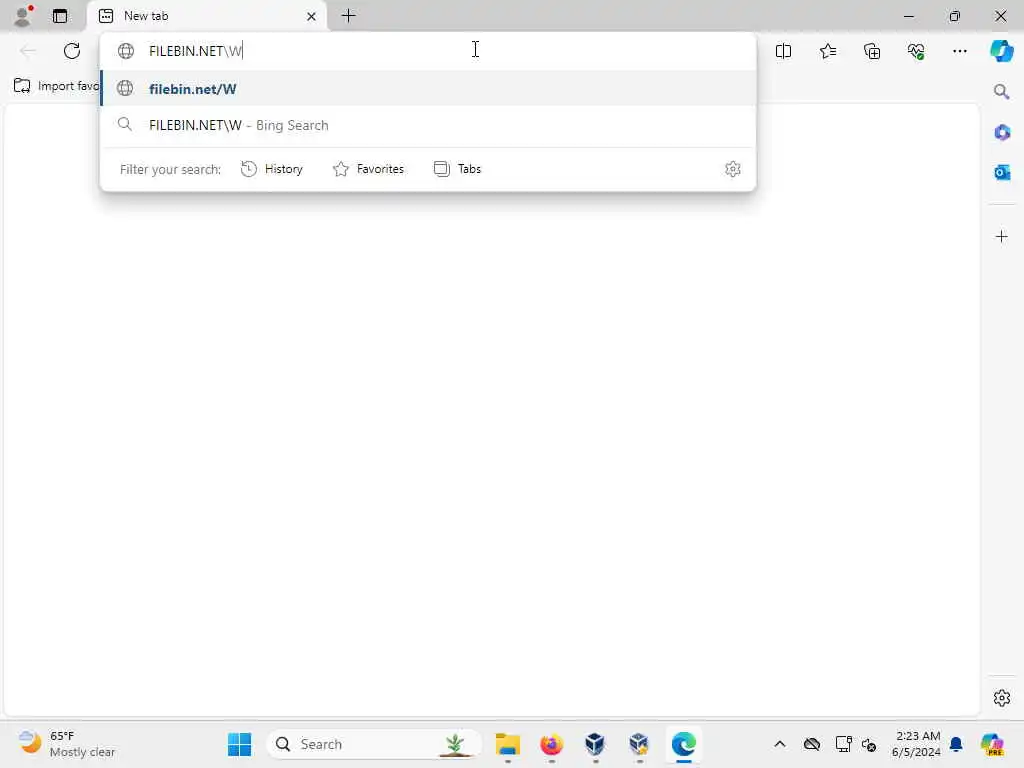
Task: Filter search by Favorites
Action: [x=368, y=169]
